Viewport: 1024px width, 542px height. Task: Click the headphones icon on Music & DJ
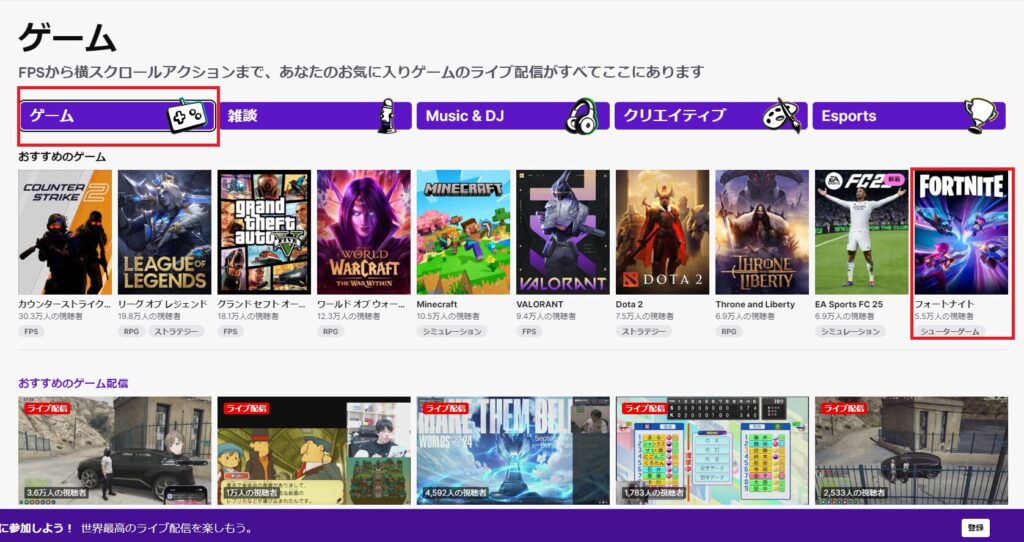pos(582,116)
